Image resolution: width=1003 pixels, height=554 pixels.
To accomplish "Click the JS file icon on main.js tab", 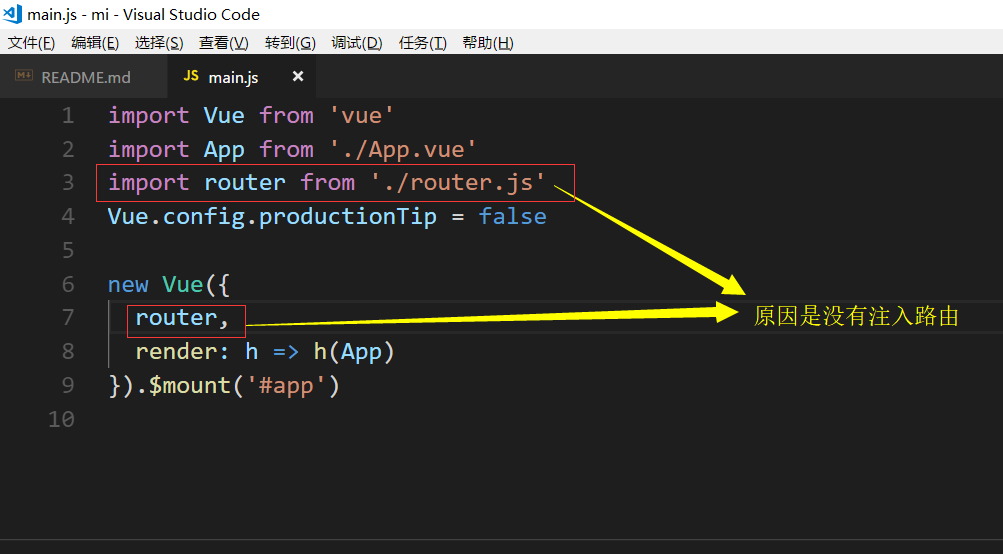I will 191,75.
